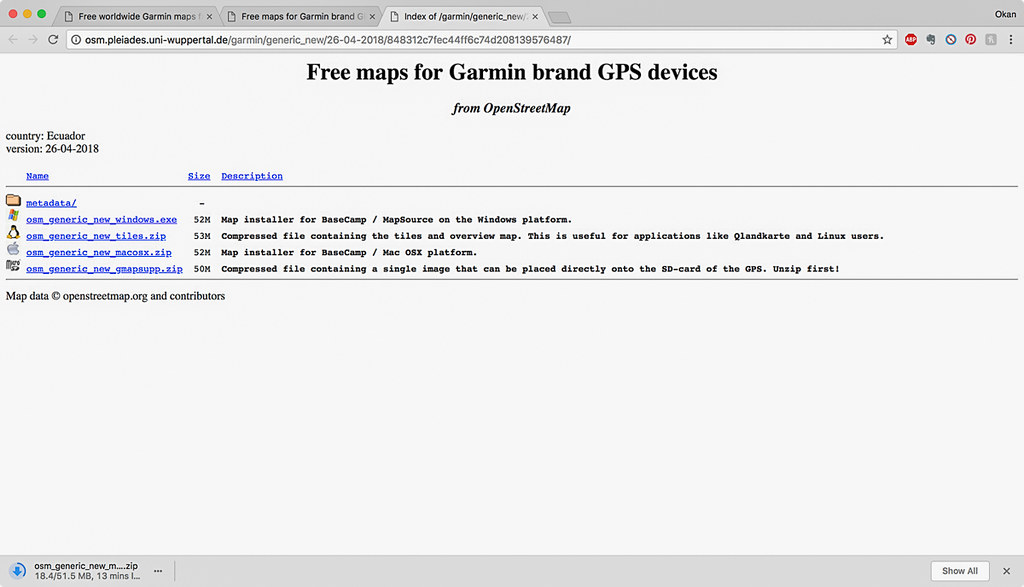Open download item options ellipsis menu
The image size is (1024, 587).
tap(158, 571)
